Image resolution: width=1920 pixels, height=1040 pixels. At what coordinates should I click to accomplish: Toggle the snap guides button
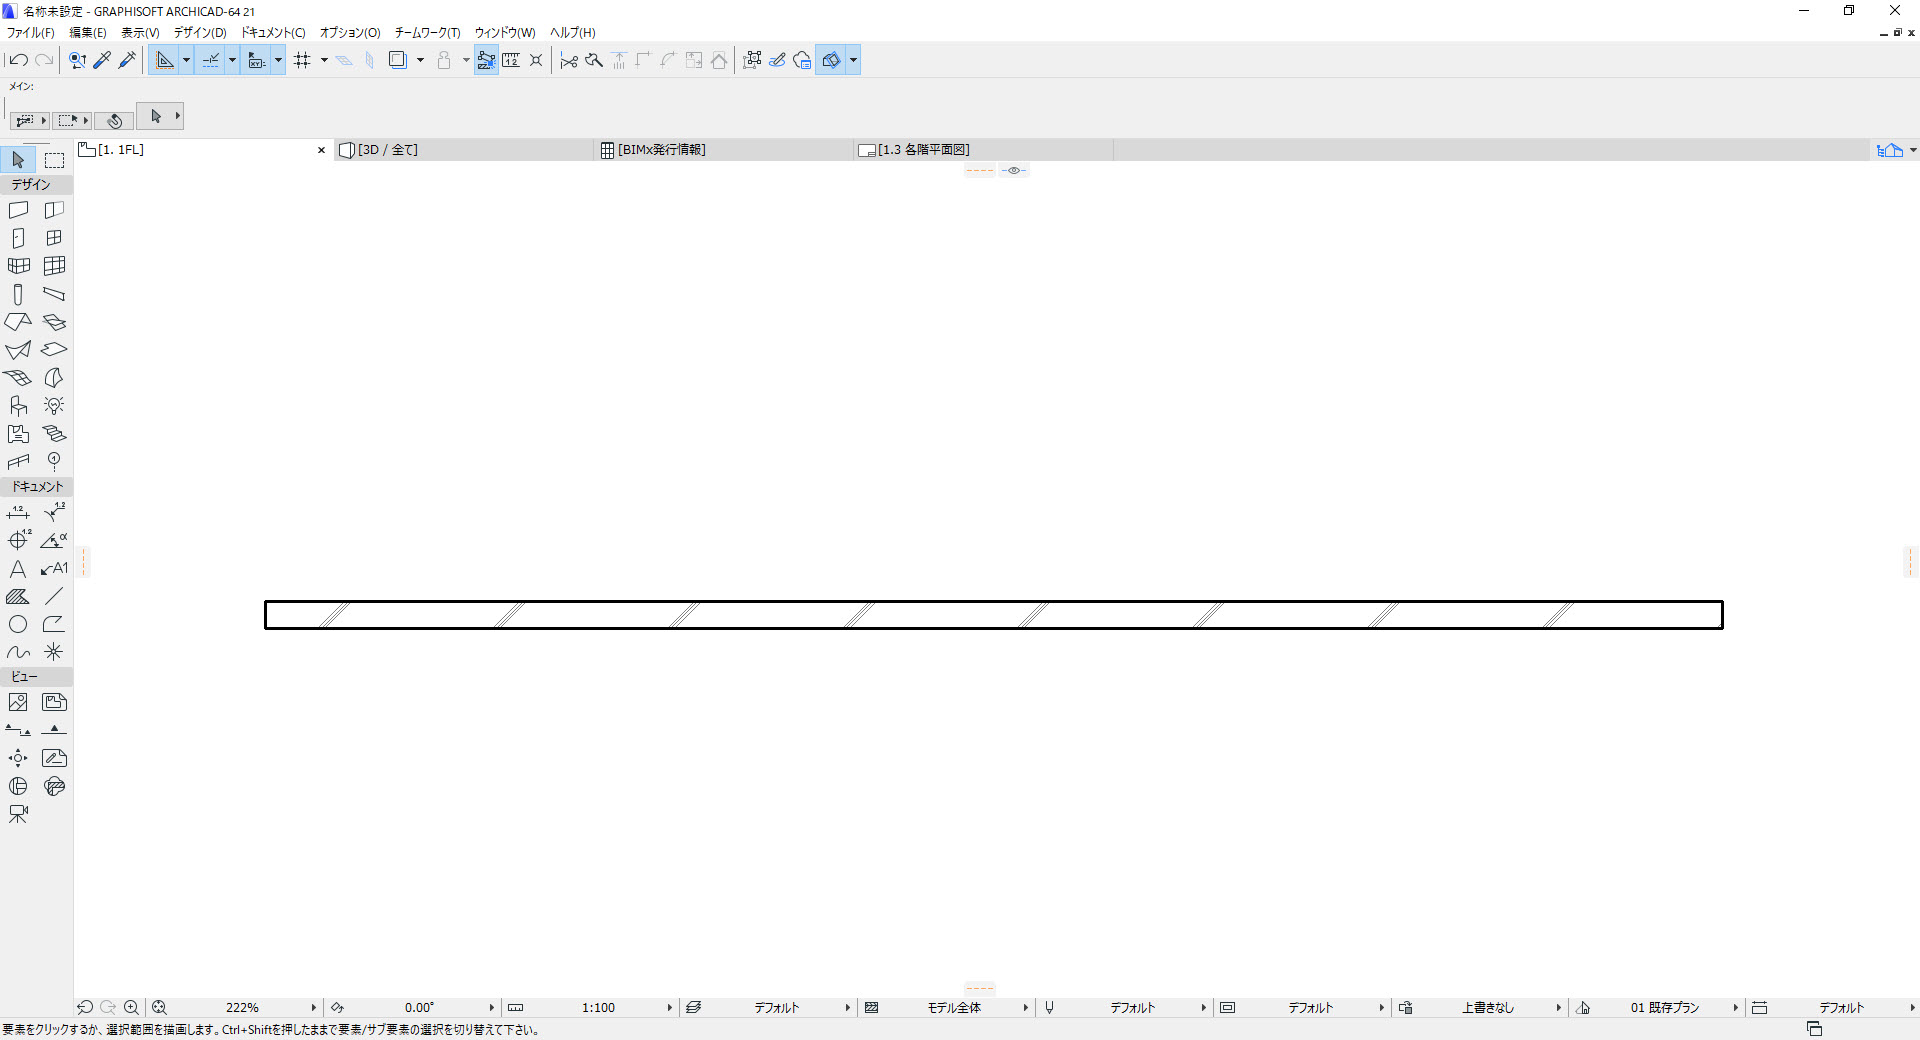211,60
